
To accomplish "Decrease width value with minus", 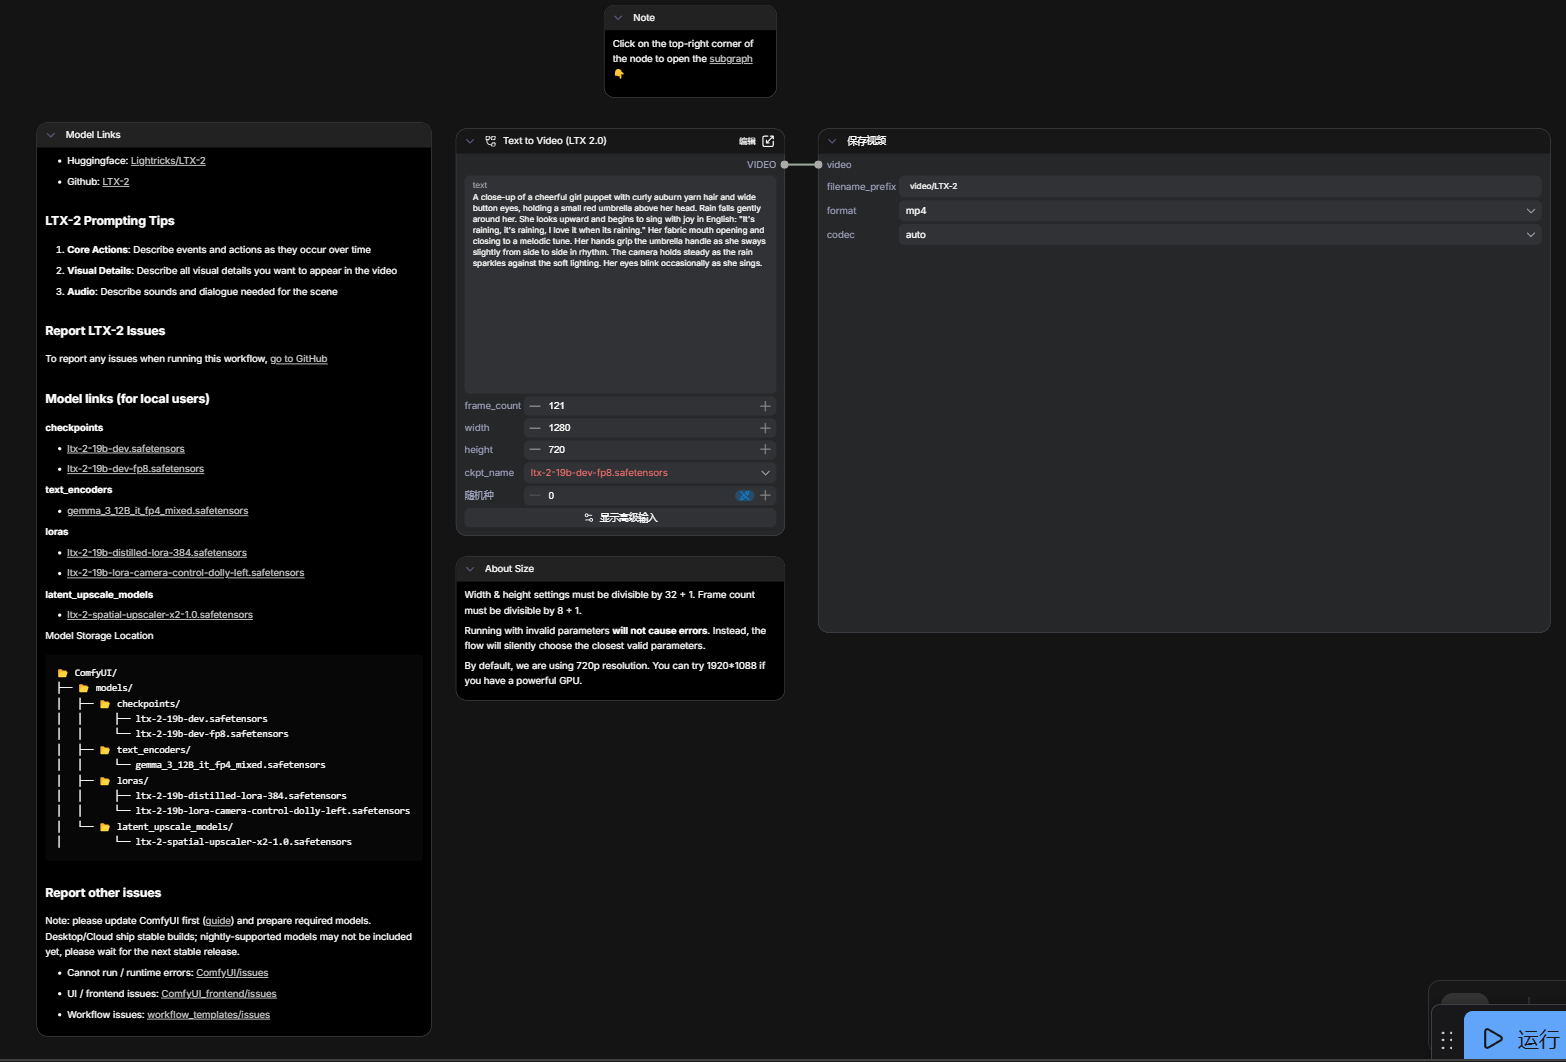I will 535,428.
